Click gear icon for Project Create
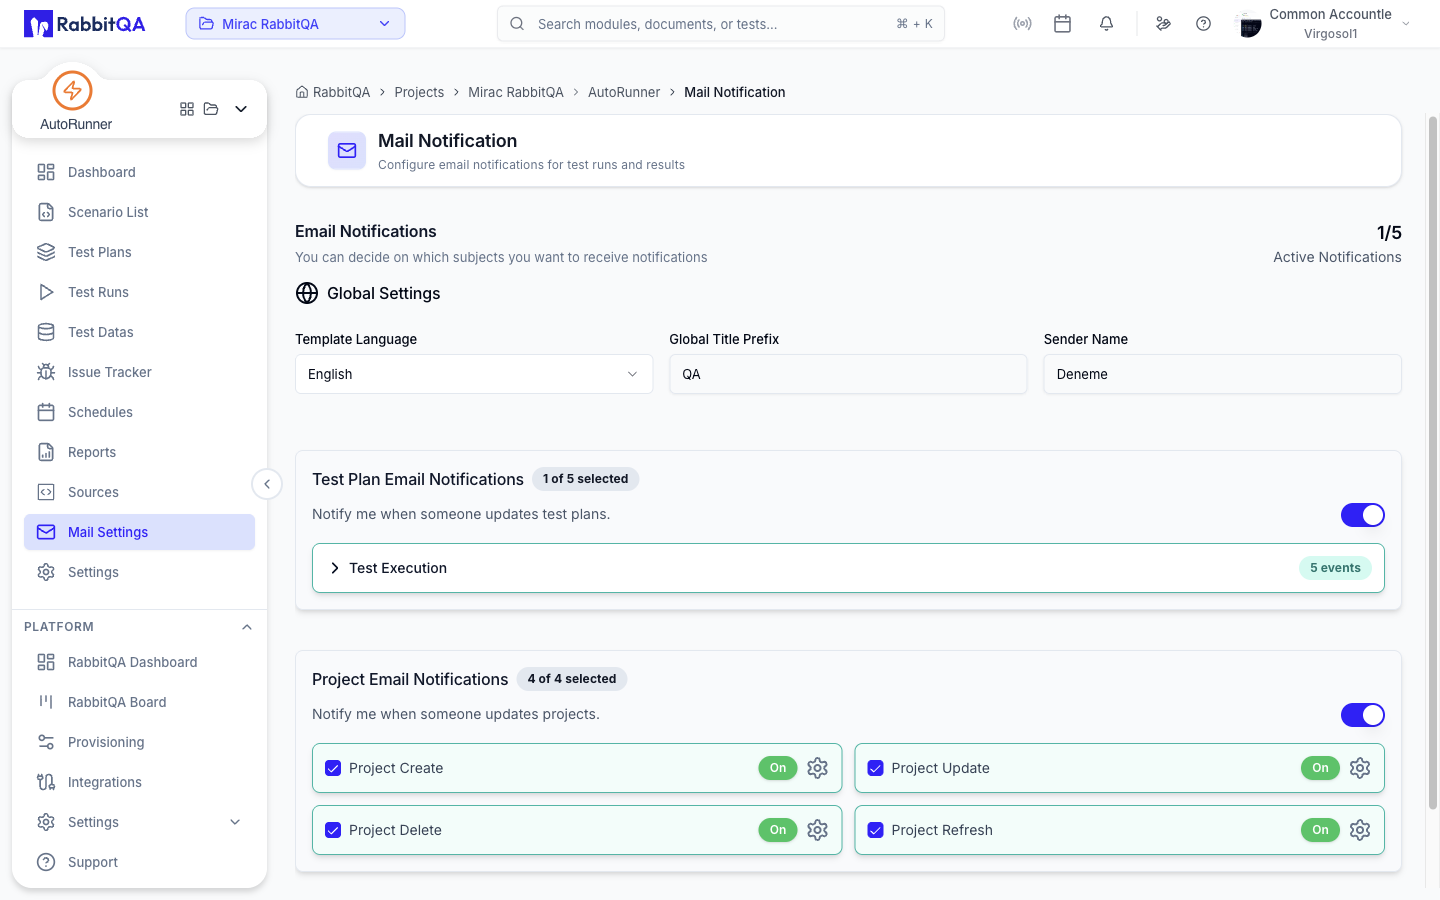1440x900 pixels. point(818,768)
